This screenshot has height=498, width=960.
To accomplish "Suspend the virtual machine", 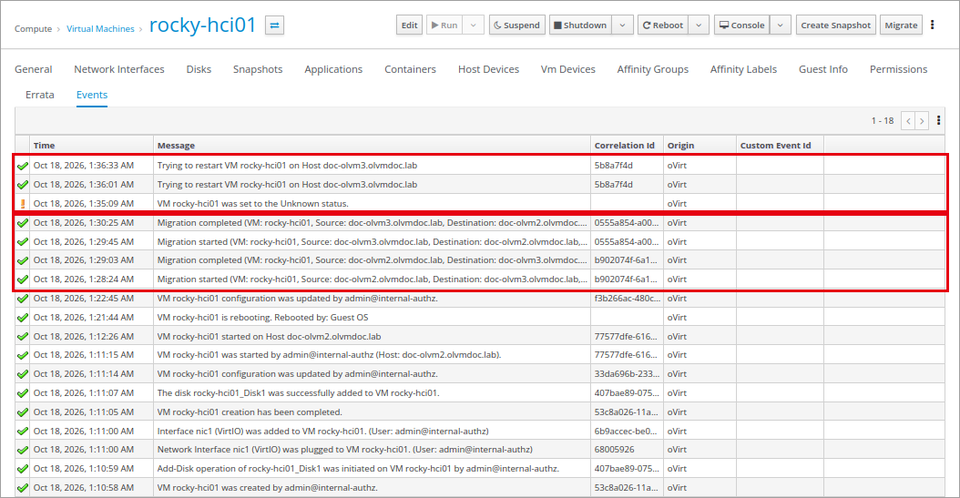I will tap(517, 25).
